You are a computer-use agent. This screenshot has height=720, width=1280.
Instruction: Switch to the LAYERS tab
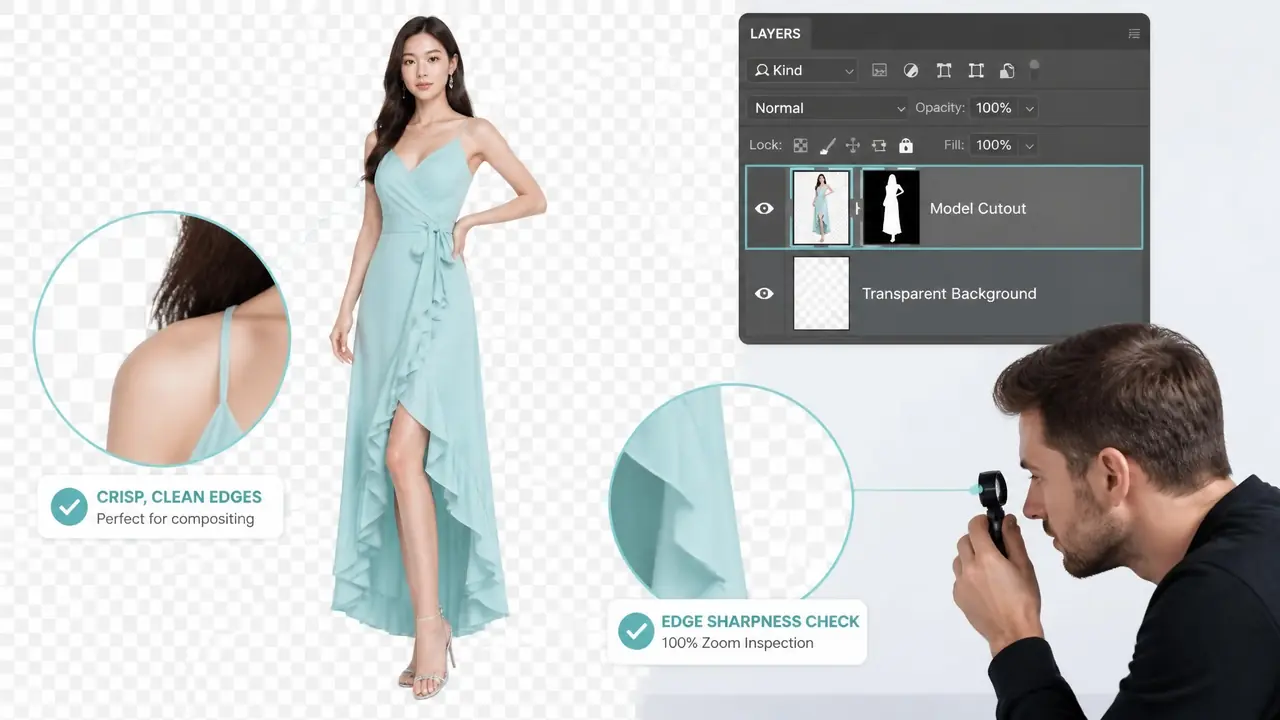tap(775, 33)
